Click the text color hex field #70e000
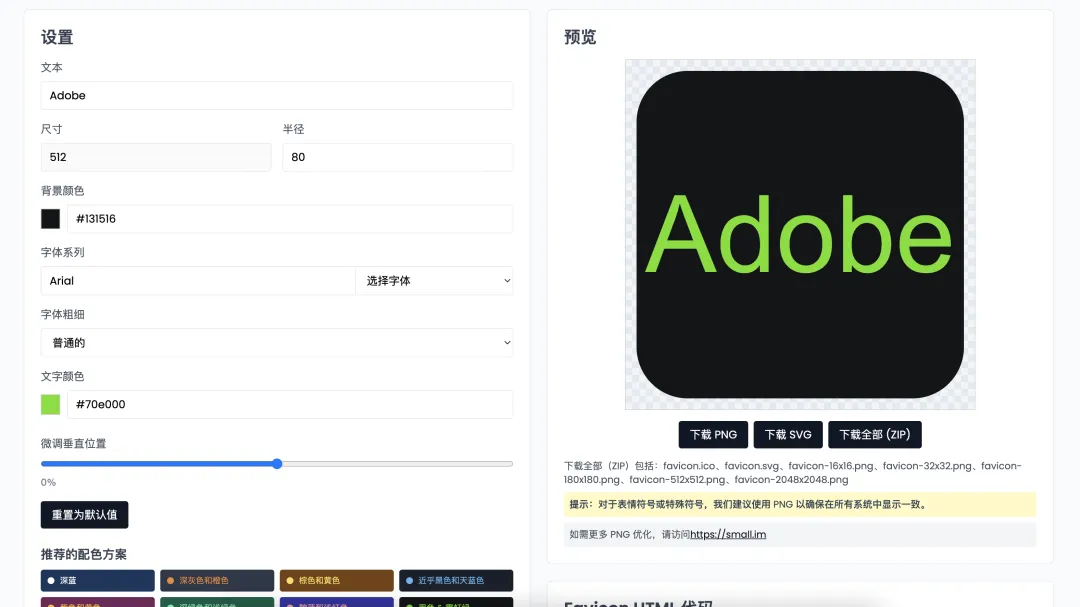 [289, 404]
